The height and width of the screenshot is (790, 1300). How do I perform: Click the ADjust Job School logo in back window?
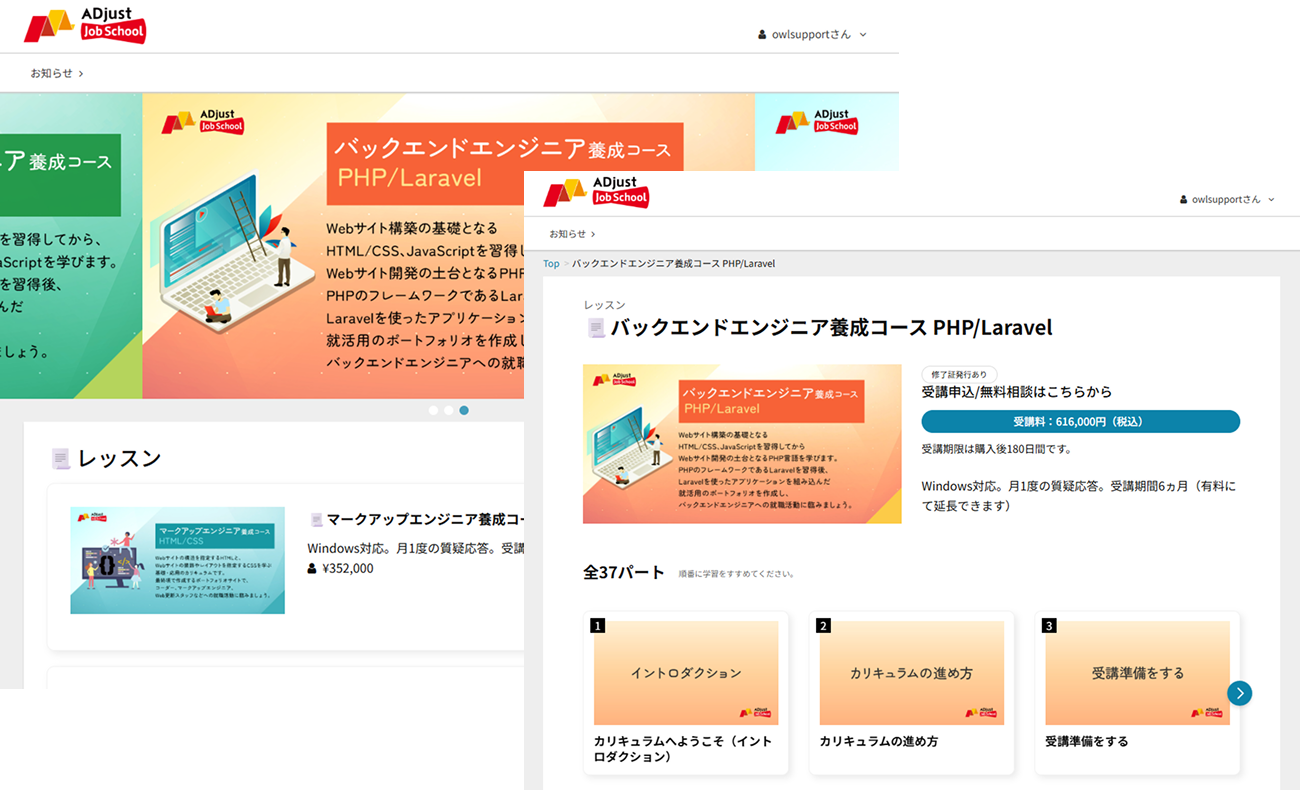[85, 26]
